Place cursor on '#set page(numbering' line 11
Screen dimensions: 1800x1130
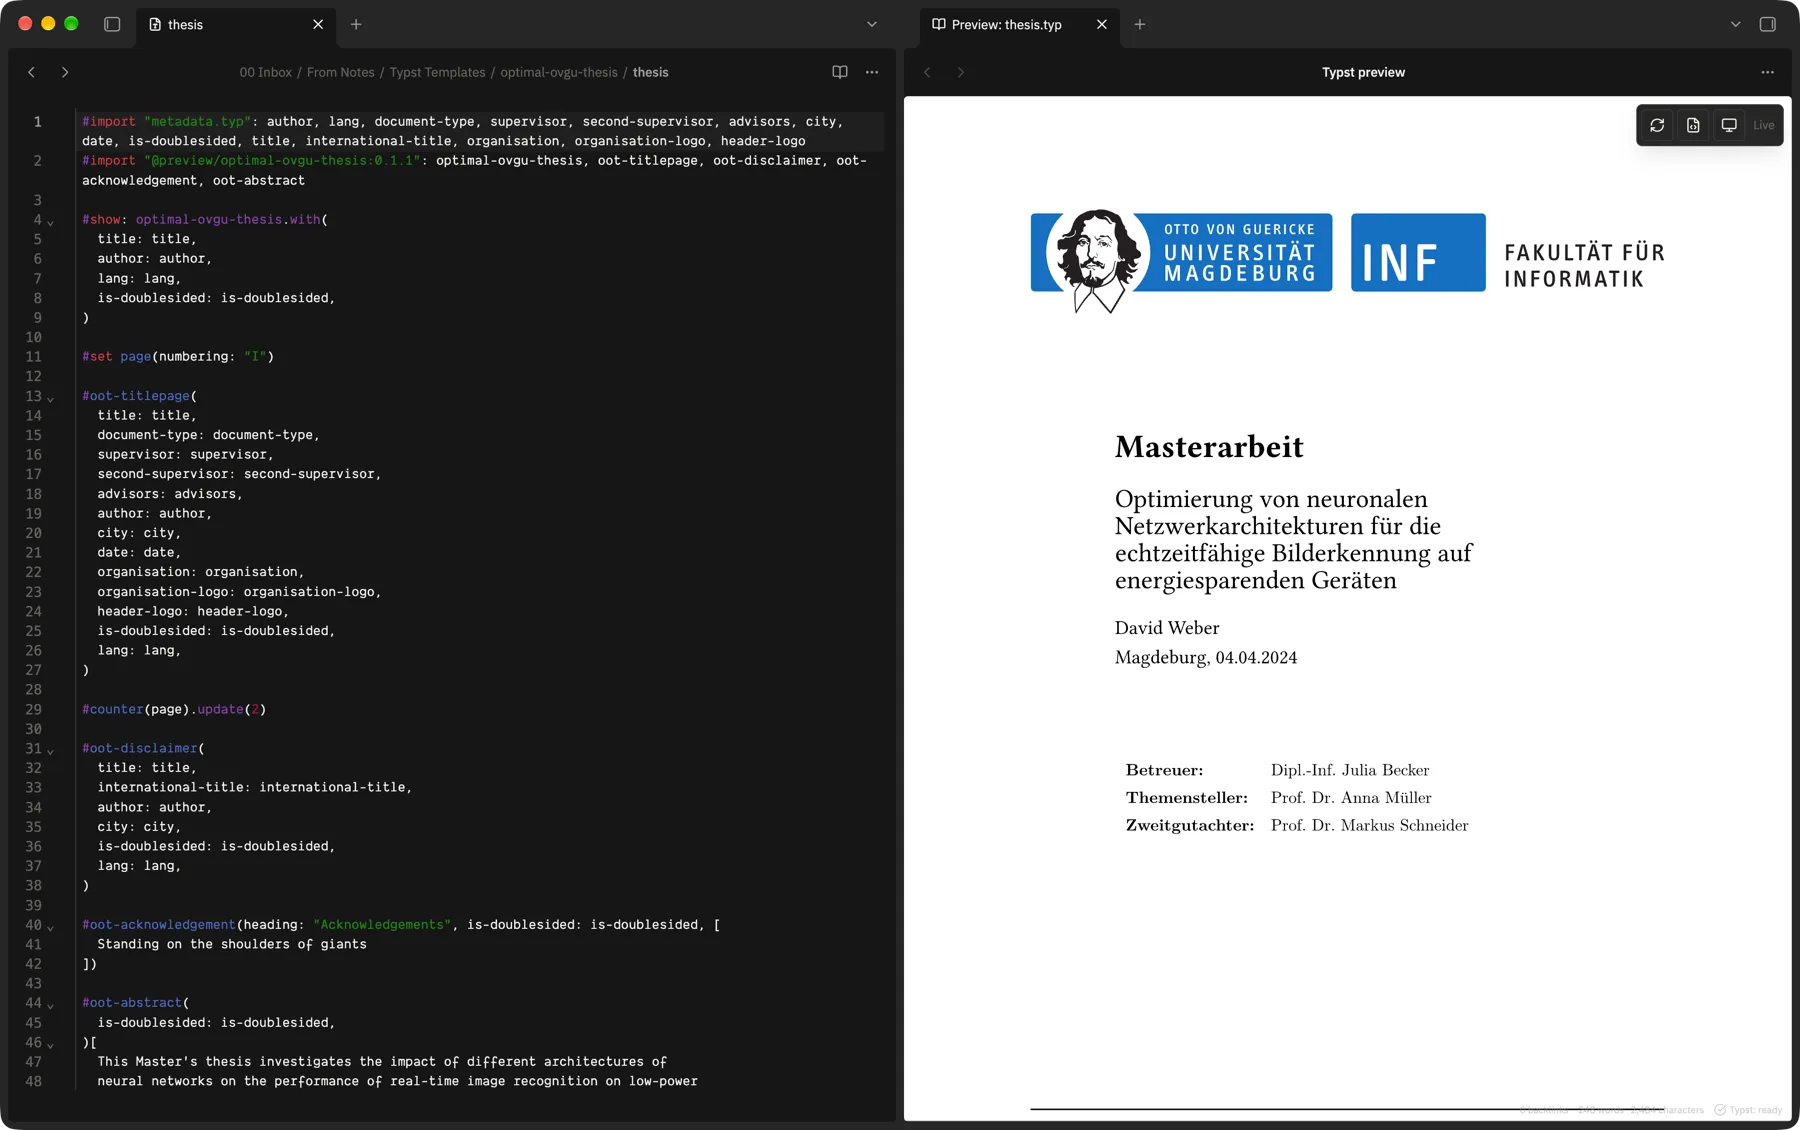point(178,357)
